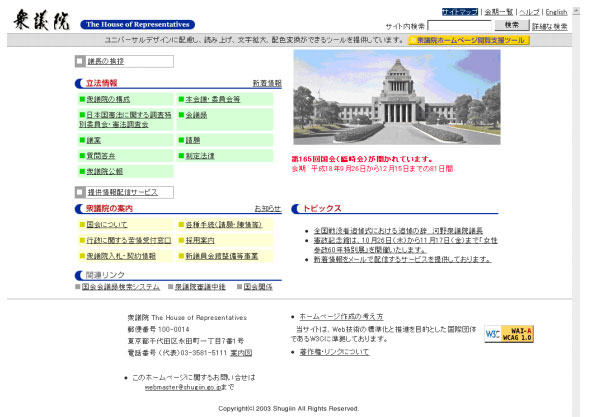Open 各種手続(請願・陳情等) link
This screenshot has height=417, width=589.
click(224, 224)
